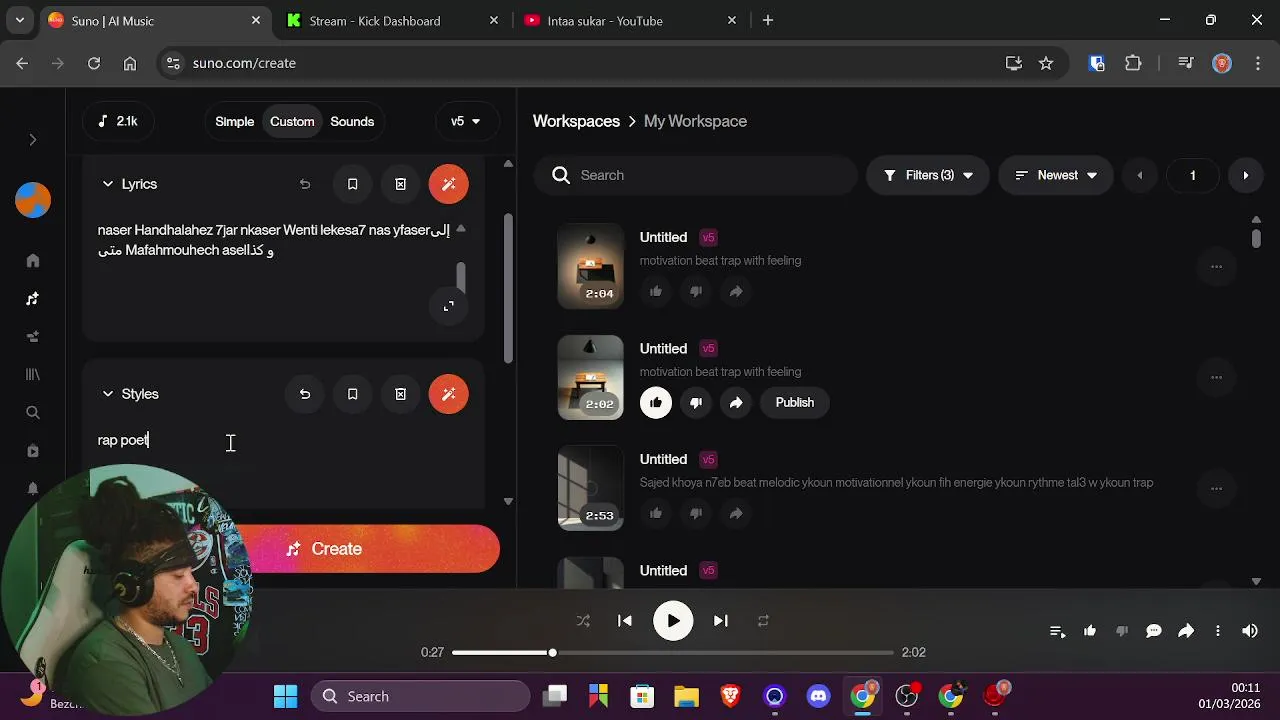Open the Suno home sidebar icon
Viewport: 1280px width, 720px height.
click(33, 261)
